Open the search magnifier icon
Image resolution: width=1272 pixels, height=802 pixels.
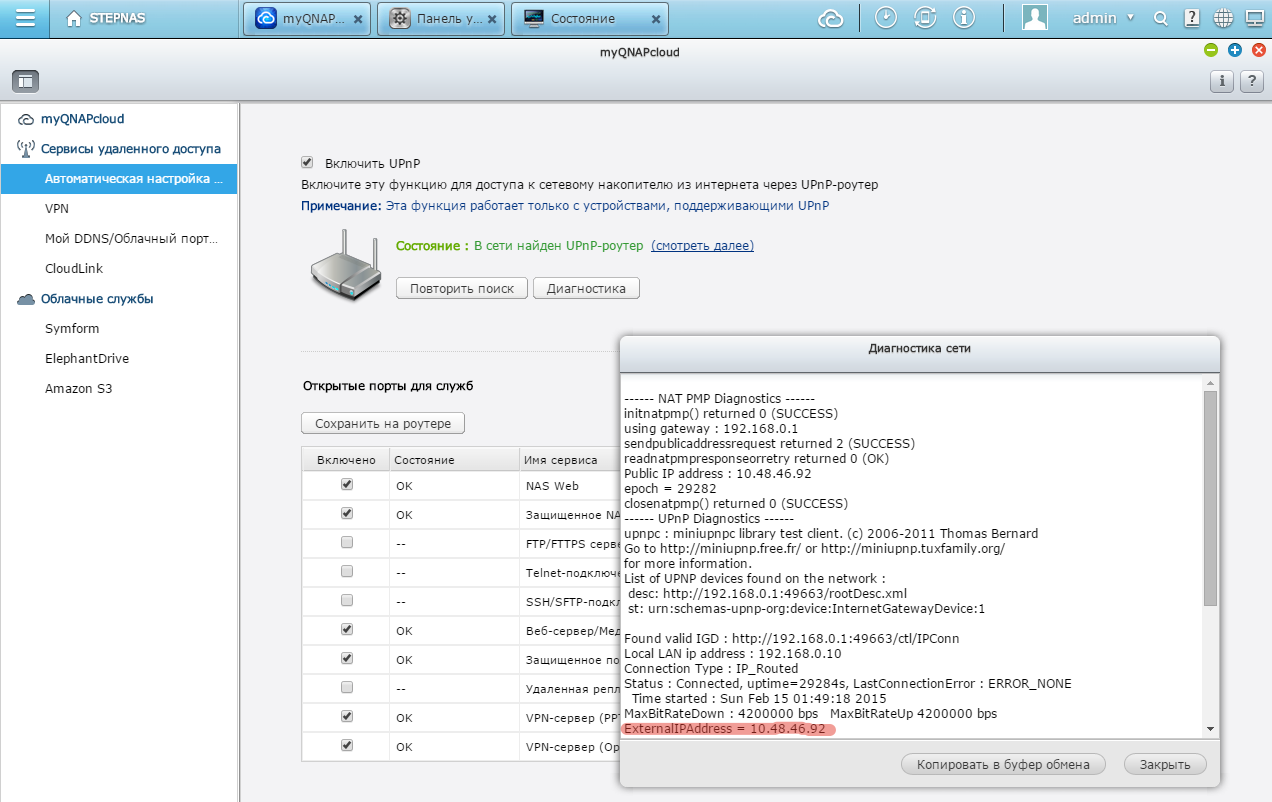pos(1161,18)
